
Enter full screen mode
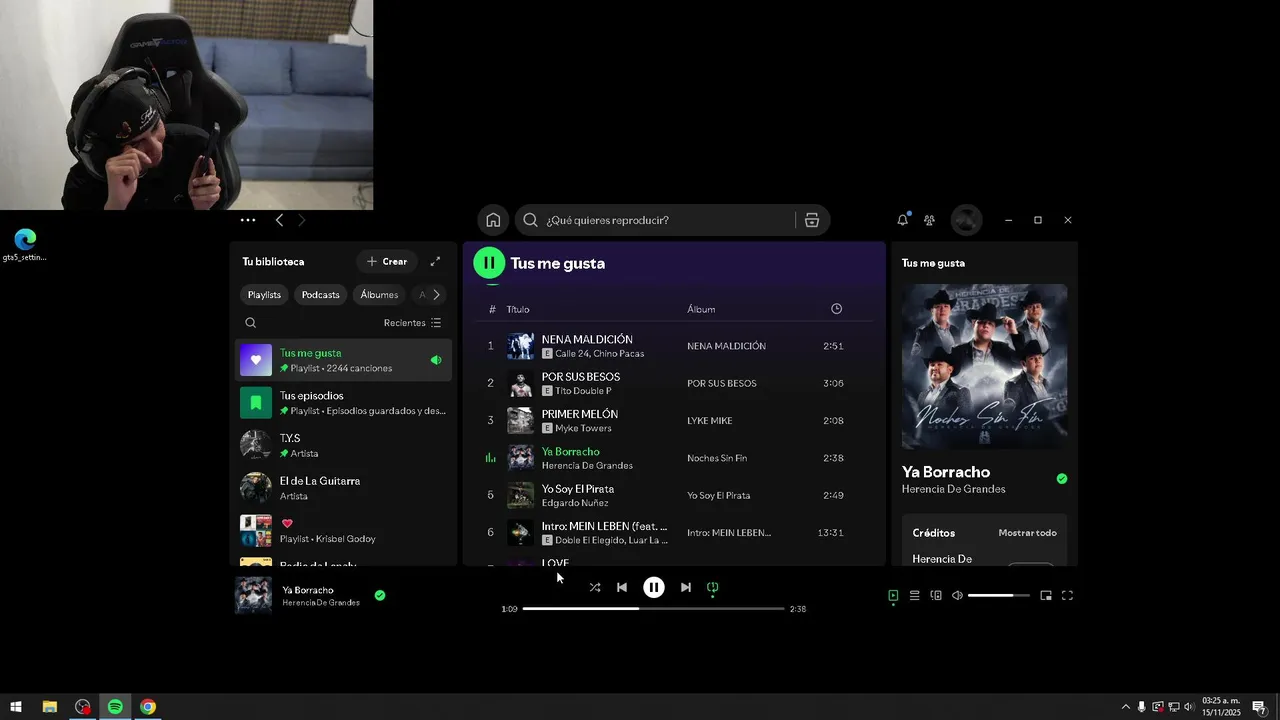[1067, 596]
